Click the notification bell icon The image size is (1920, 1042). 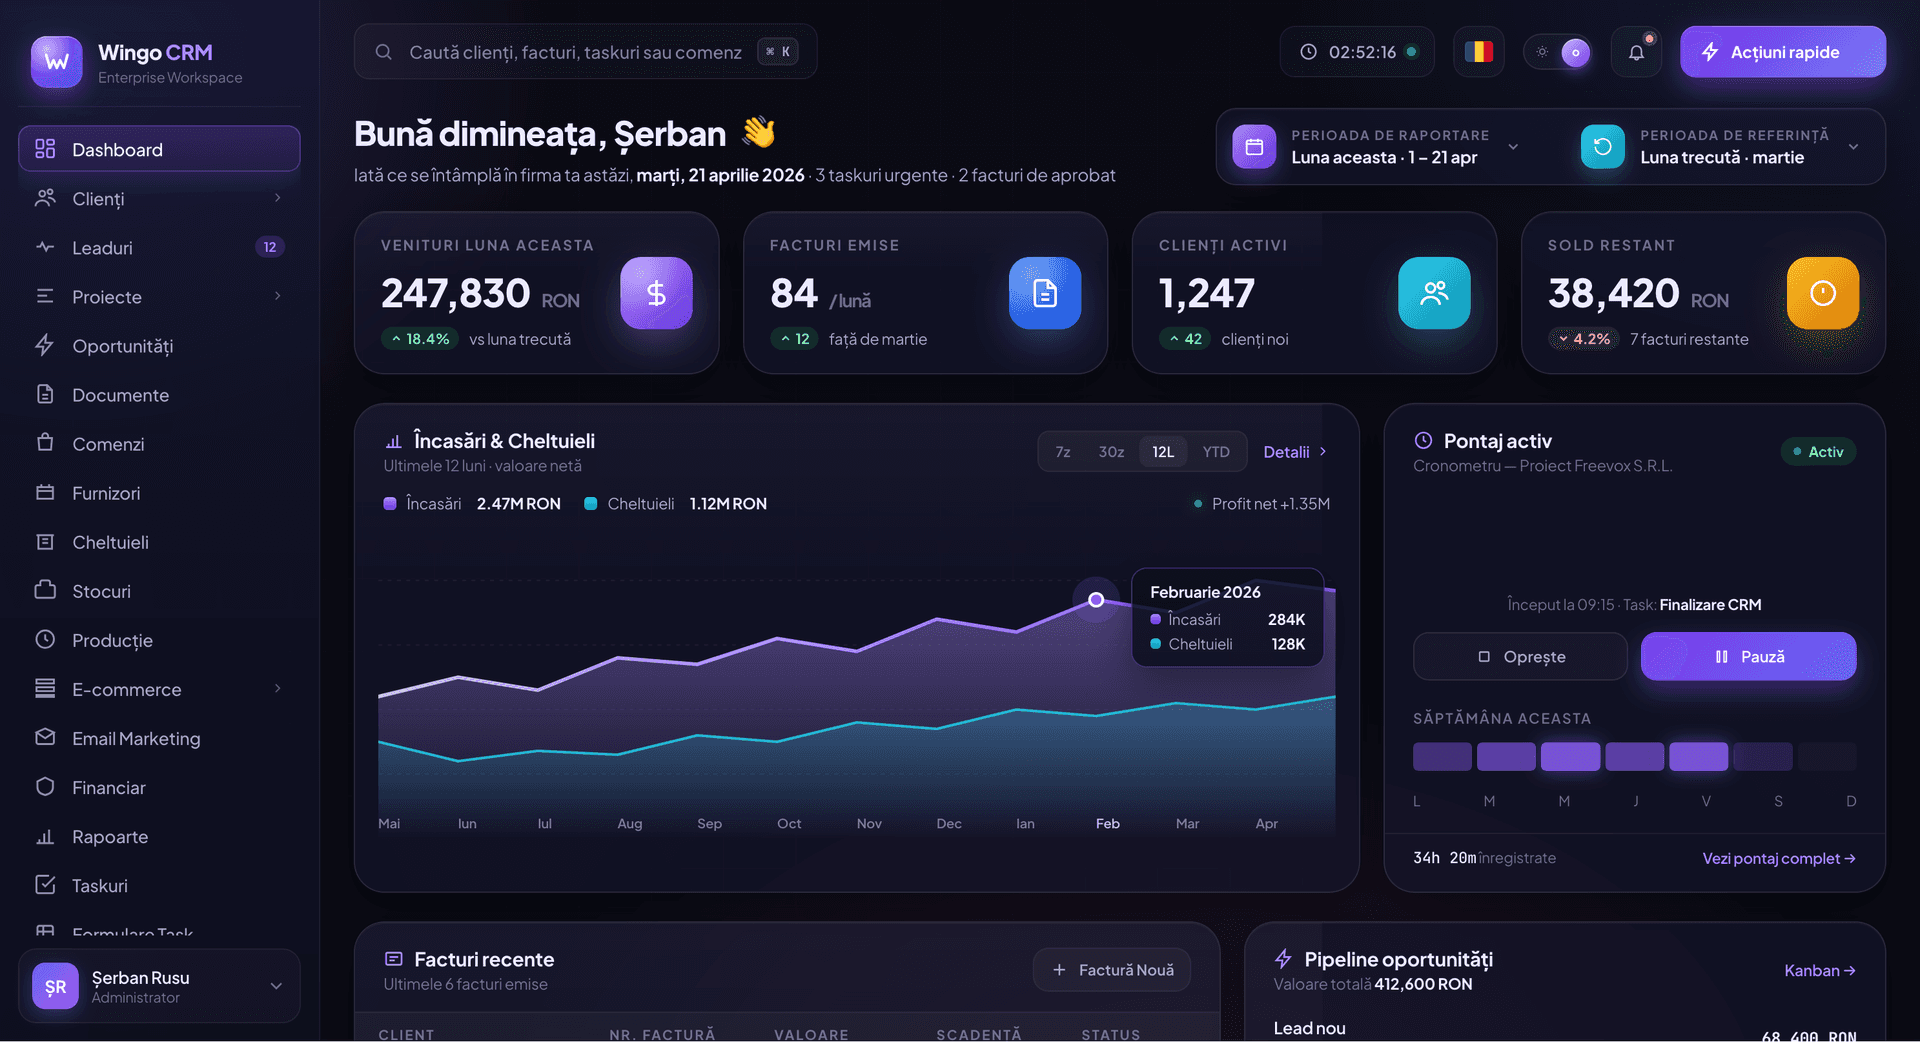point(1636,52)
